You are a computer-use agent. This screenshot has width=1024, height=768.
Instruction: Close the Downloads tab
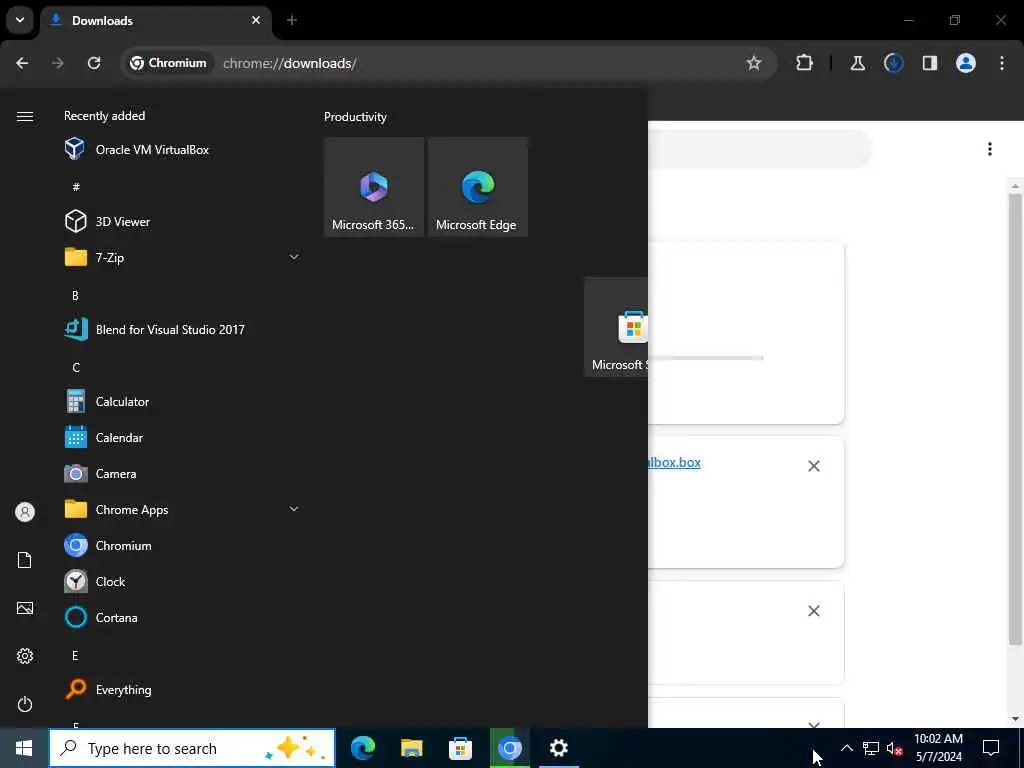(x=256, y=20)
